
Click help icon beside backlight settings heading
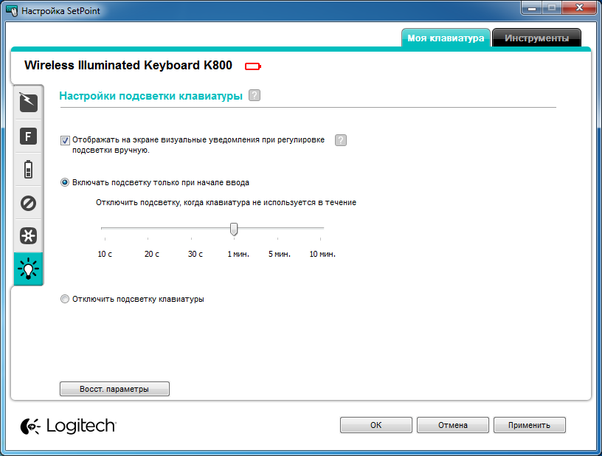254,95
